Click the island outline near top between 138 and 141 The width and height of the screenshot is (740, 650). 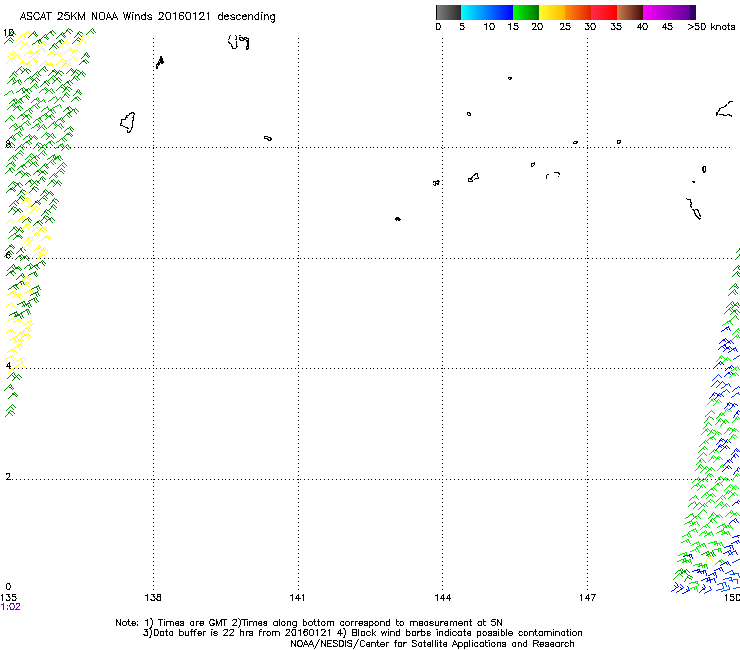pos(238,42)
